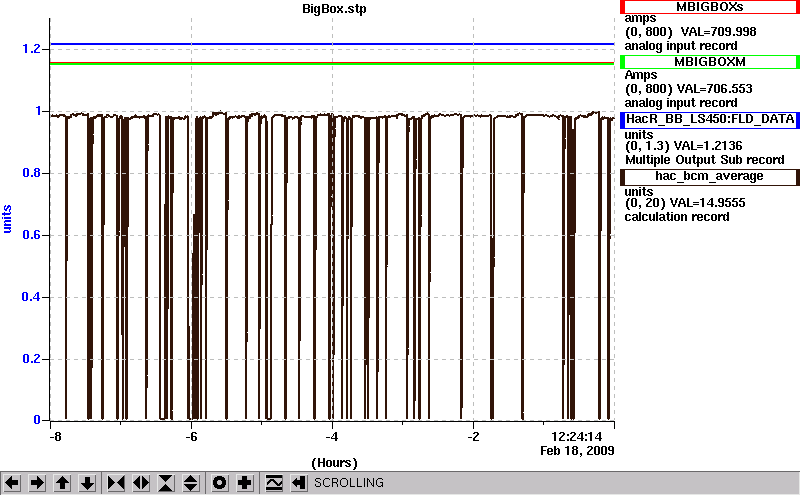The image size is (800, 495).
Task: Click the Feb 18, 2009 date label
Action: tap(577, 451)
